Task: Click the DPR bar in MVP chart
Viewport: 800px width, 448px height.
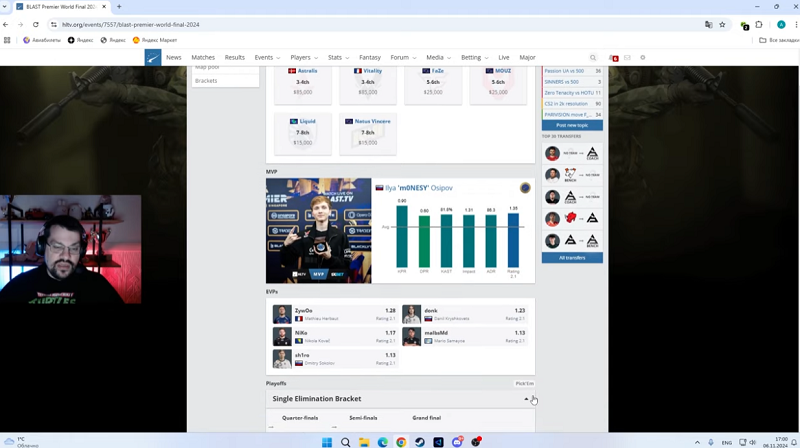Action: (424, 241)
